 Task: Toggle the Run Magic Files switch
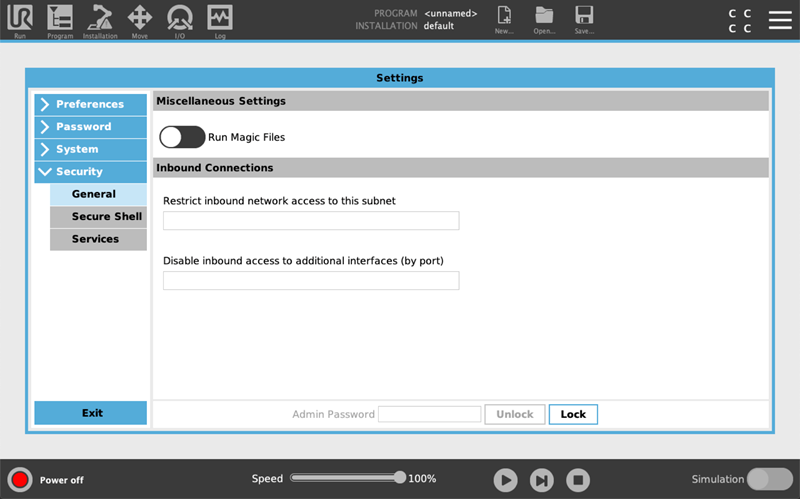pos(182,137)
